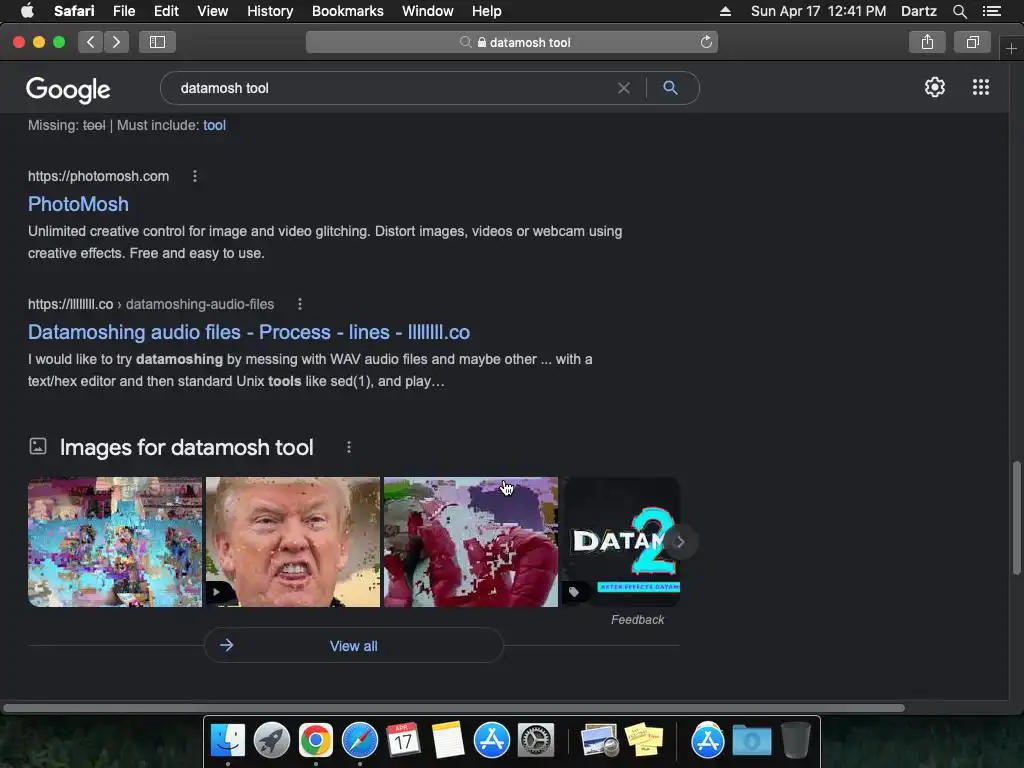Click the View all images button
The width and height of the screenshot is (1024, 768).
[353, 646]
